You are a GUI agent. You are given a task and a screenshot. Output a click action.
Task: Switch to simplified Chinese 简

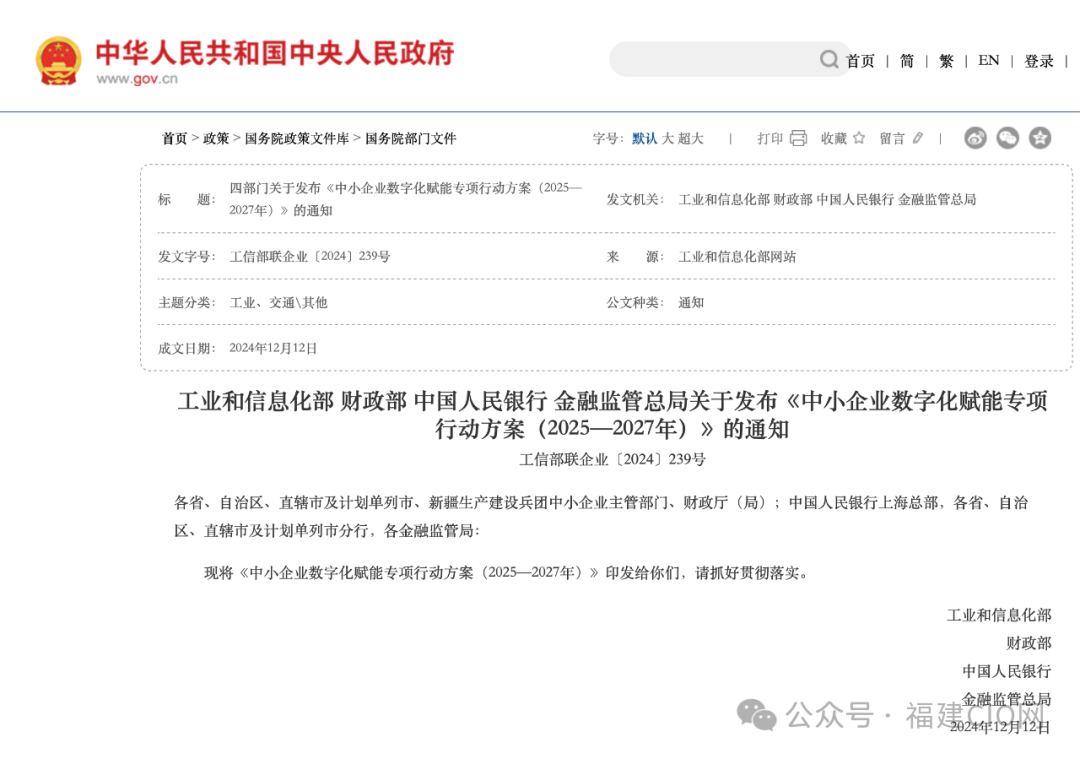(906, 61)
